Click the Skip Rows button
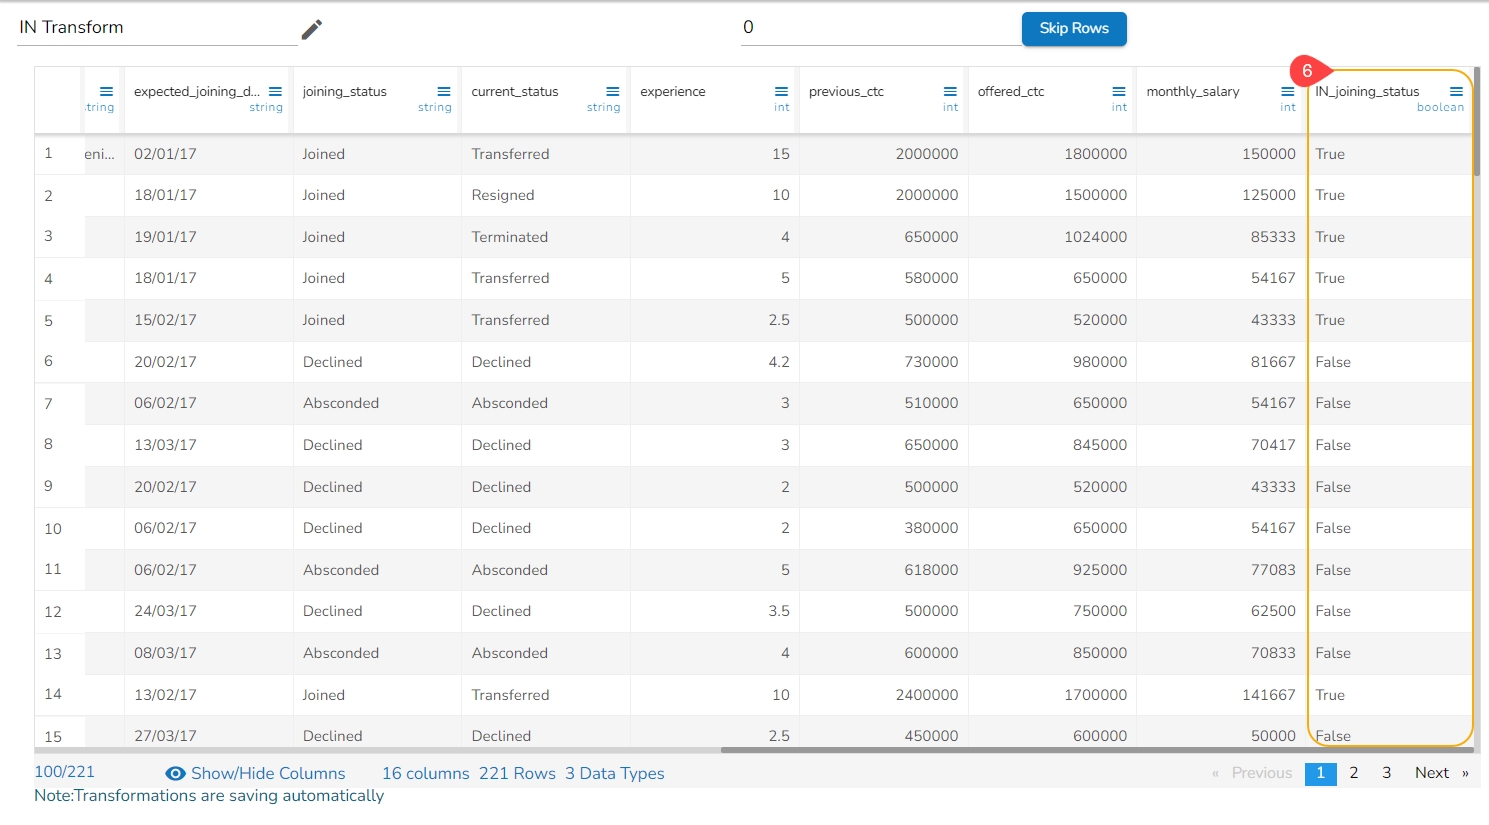This screenshot has width=1489, height=825. point(1073,28)
